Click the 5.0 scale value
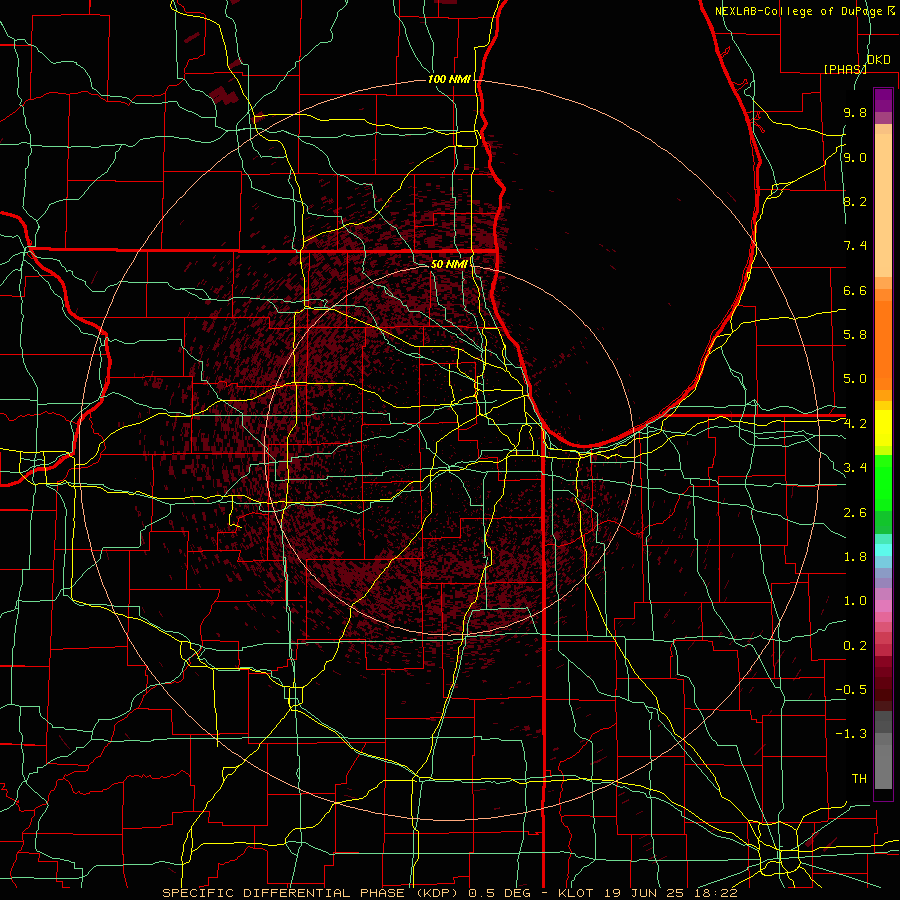The width and height of the screenshot is (900, 900). point(855,379)
